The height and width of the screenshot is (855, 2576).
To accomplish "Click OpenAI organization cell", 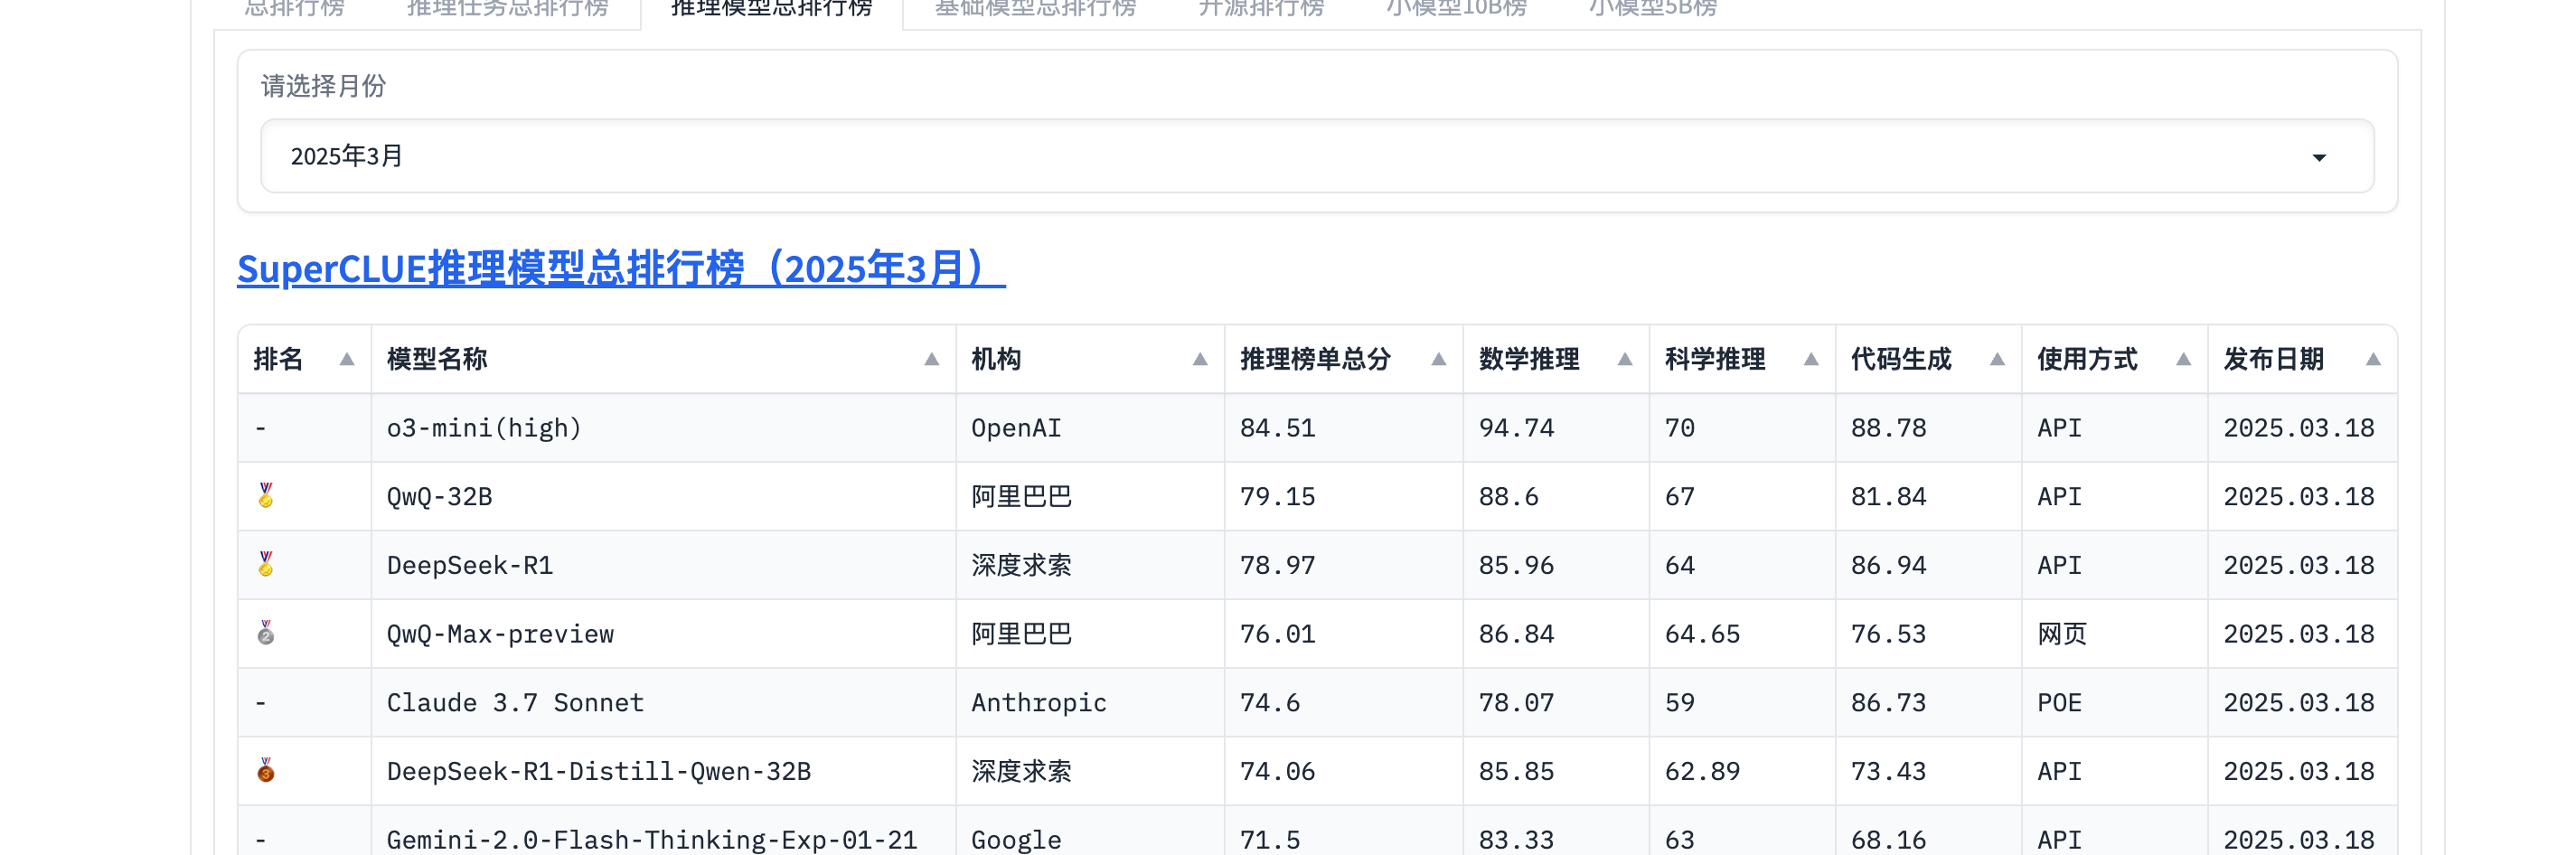I will pos(1090,428).
